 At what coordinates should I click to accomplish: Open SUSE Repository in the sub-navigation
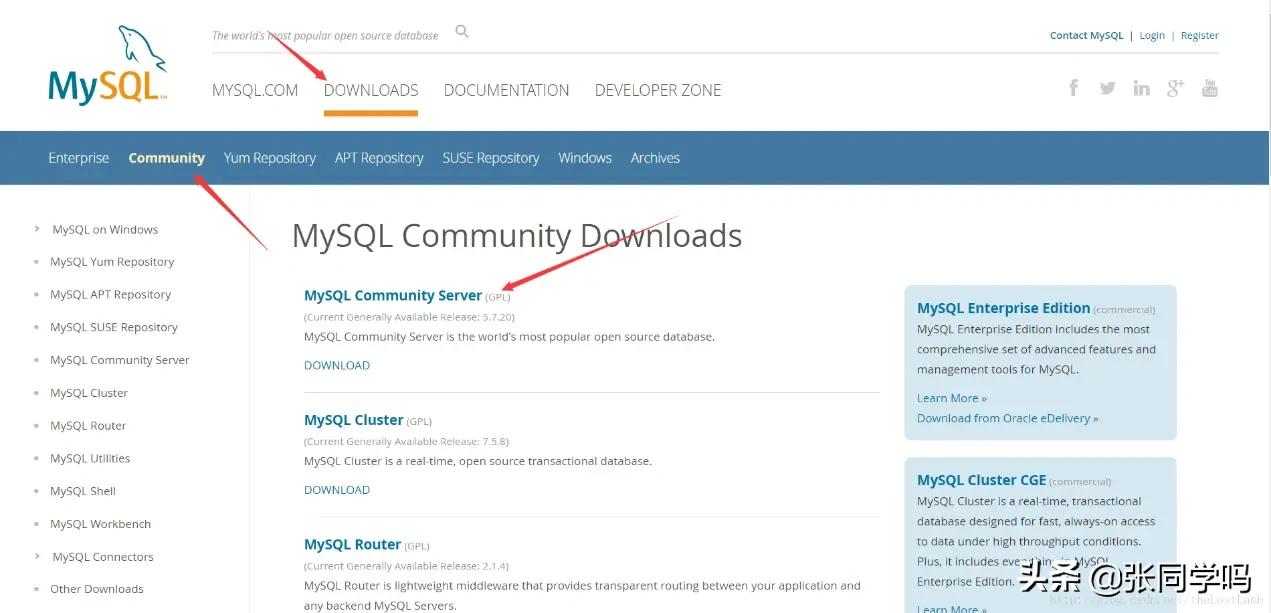point(491,158)
